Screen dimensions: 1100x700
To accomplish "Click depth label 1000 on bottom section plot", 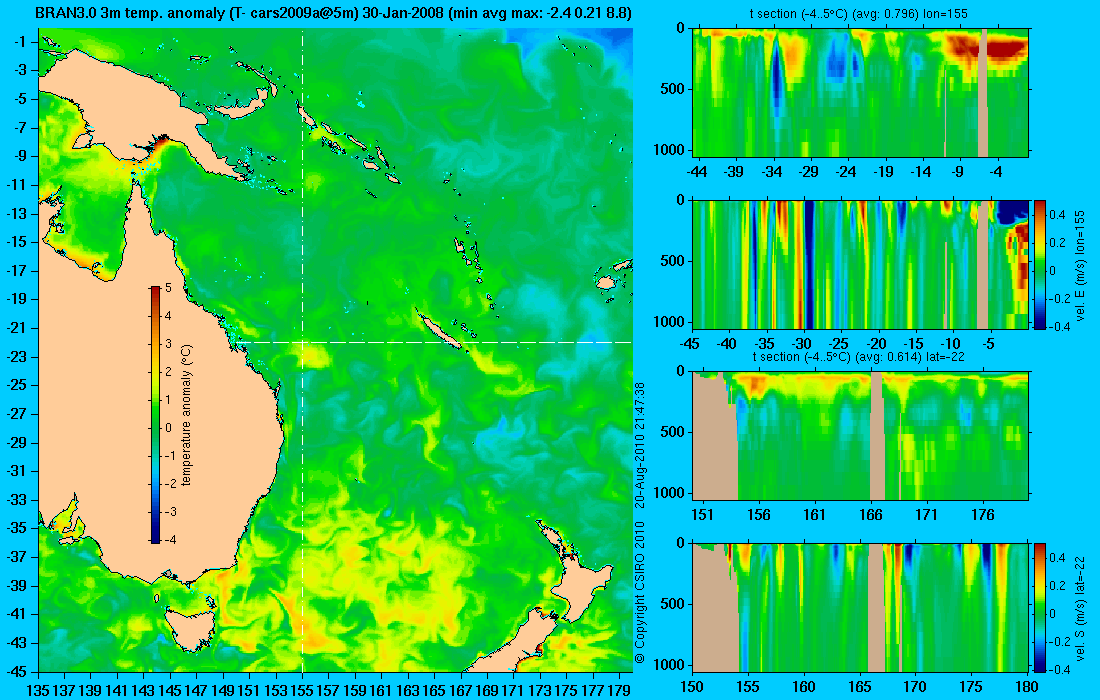I will [x=671, y=664].
